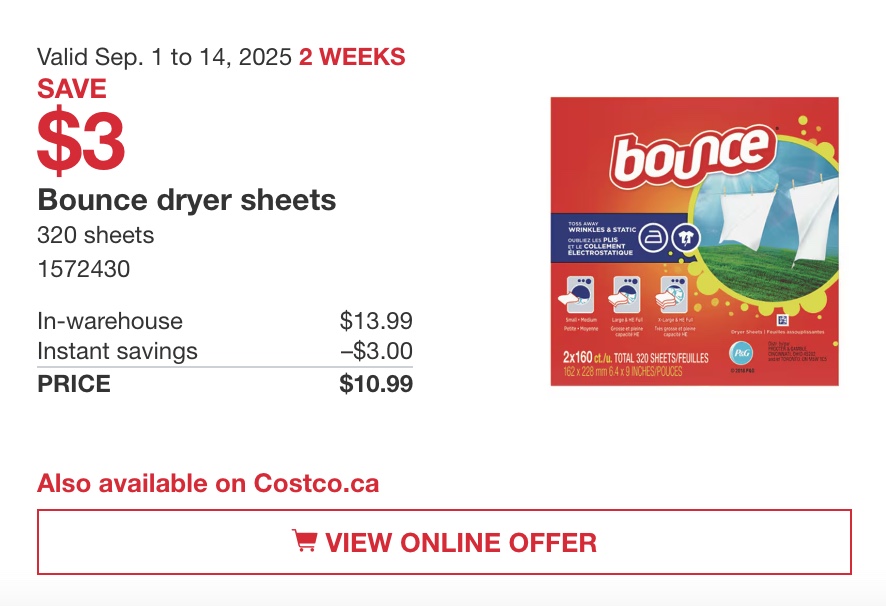This screenshot has width=886, height=606.
Task: Click the white sheets on clothesline in the product image
Action: pyautogui.click(x=770, y=220)
